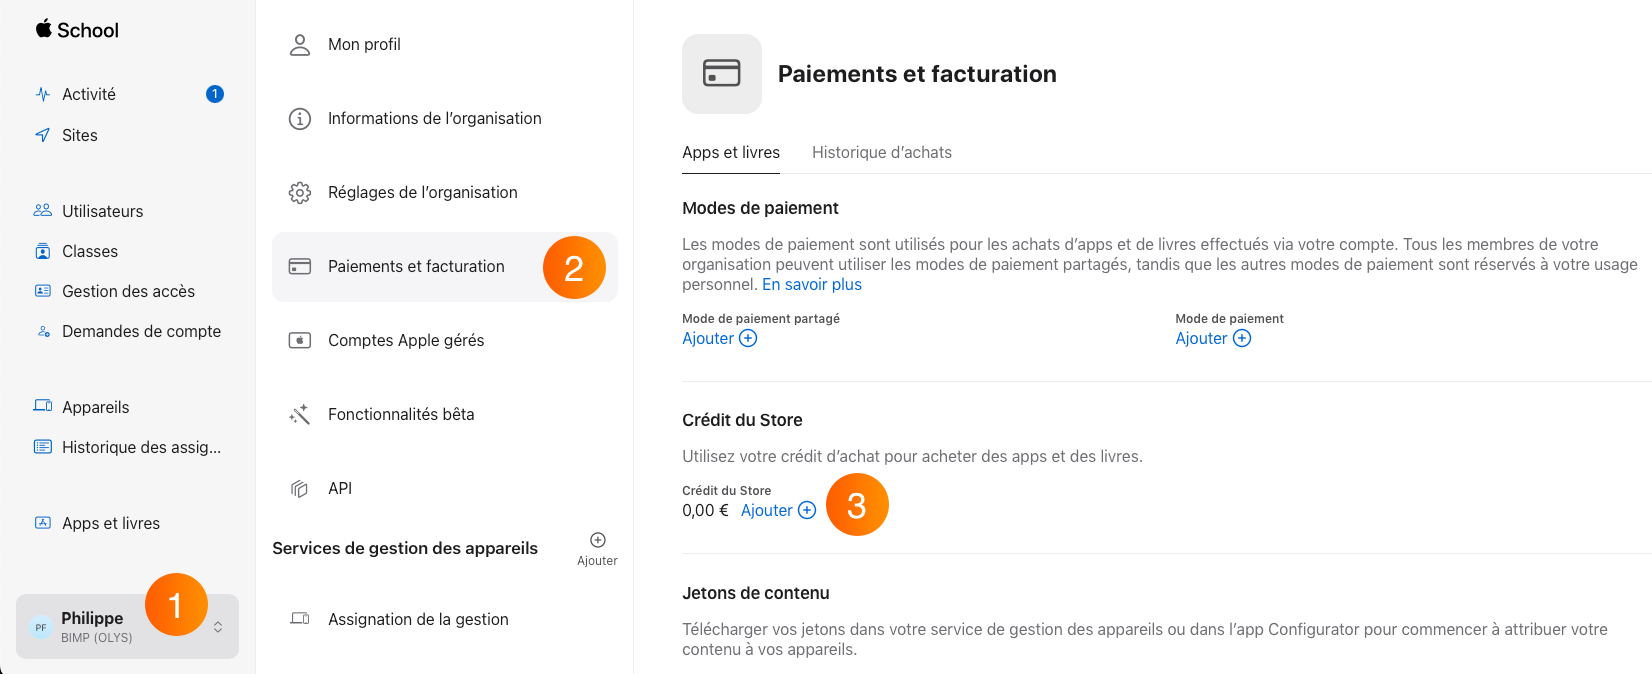Open the API settings entry
Image resolution: width=1652 pixels, height=674 pixels.
tap(445, 488)
